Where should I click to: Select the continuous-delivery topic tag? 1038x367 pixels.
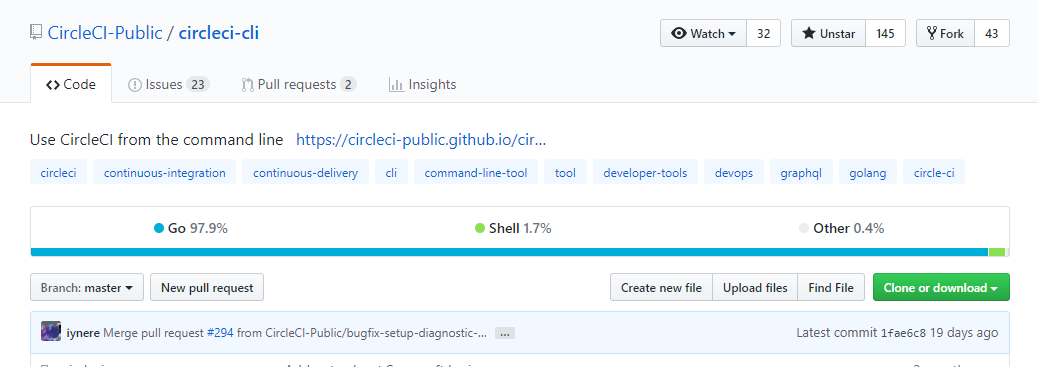pyautogui.click(x=305, y=174)
